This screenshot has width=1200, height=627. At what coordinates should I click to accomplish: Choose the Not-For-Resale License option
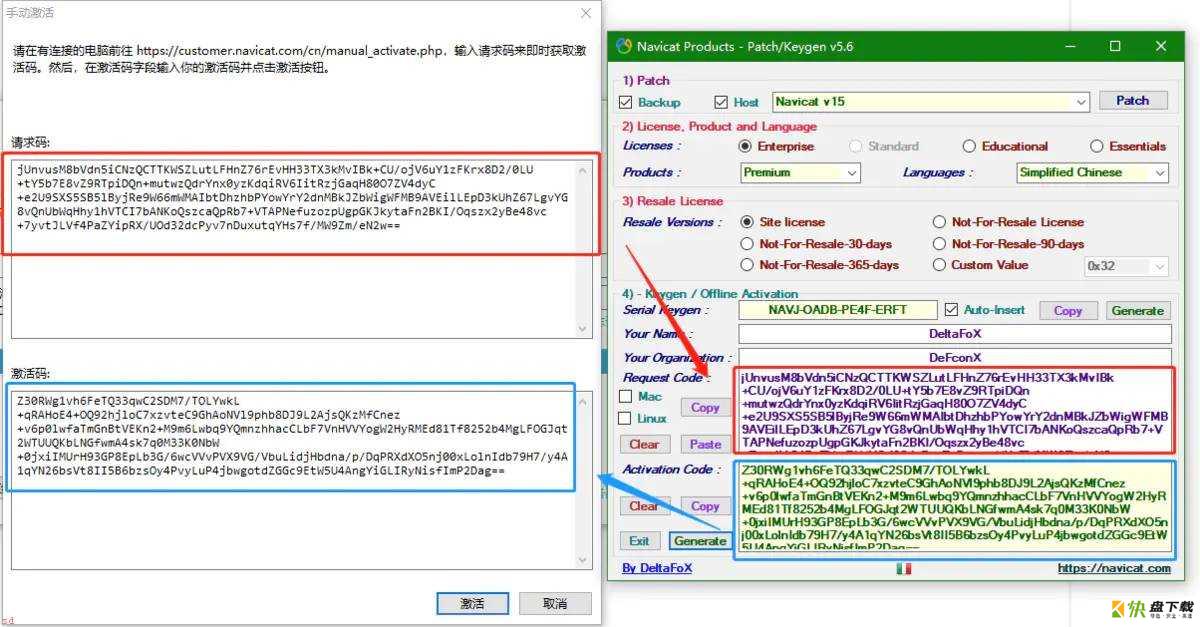pyautogui.click(x=940, y=222)
